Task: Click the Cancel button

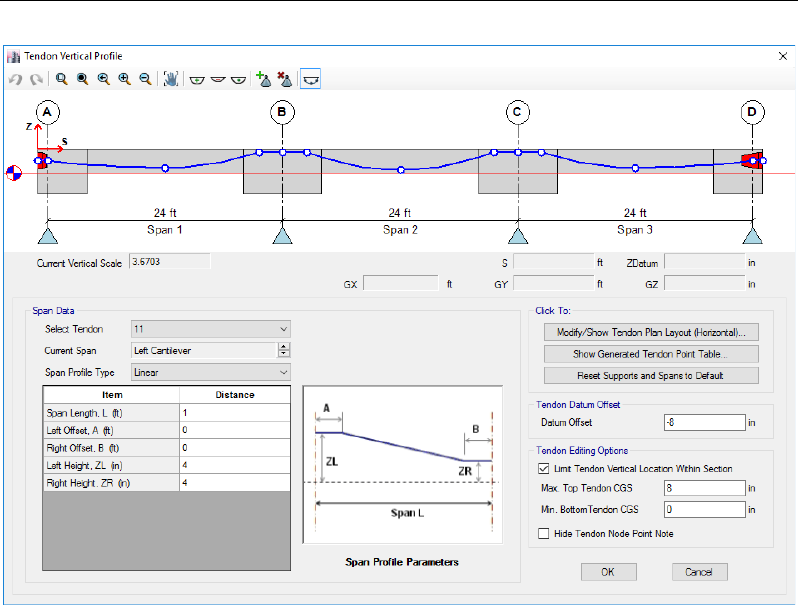Action: (699, 572)
